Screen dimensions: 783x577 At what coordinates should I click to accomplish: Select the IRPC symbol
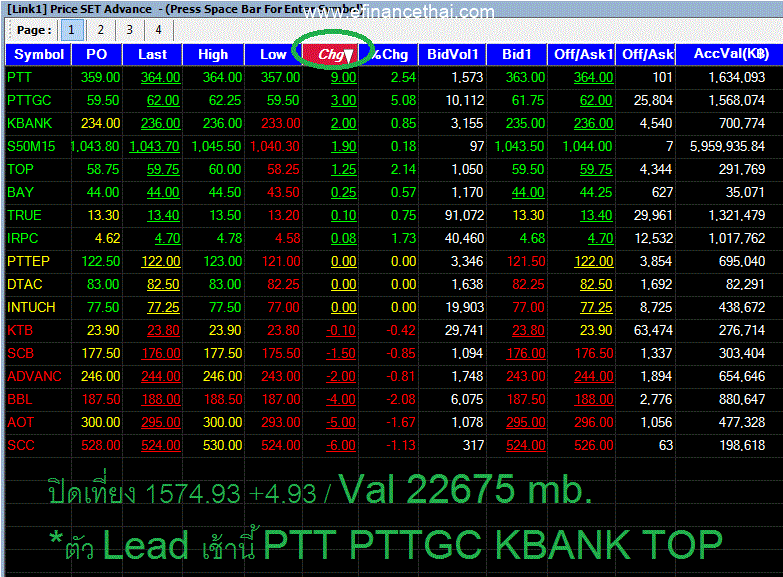22,238
